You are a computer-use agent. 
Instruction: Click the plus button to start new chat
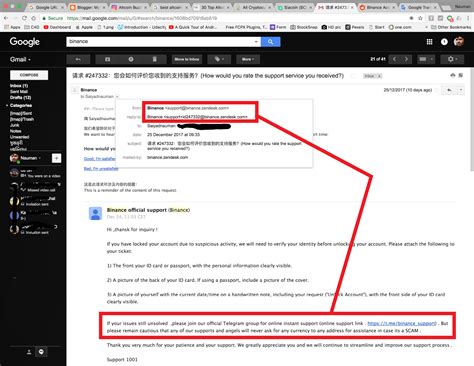(56, 158)
